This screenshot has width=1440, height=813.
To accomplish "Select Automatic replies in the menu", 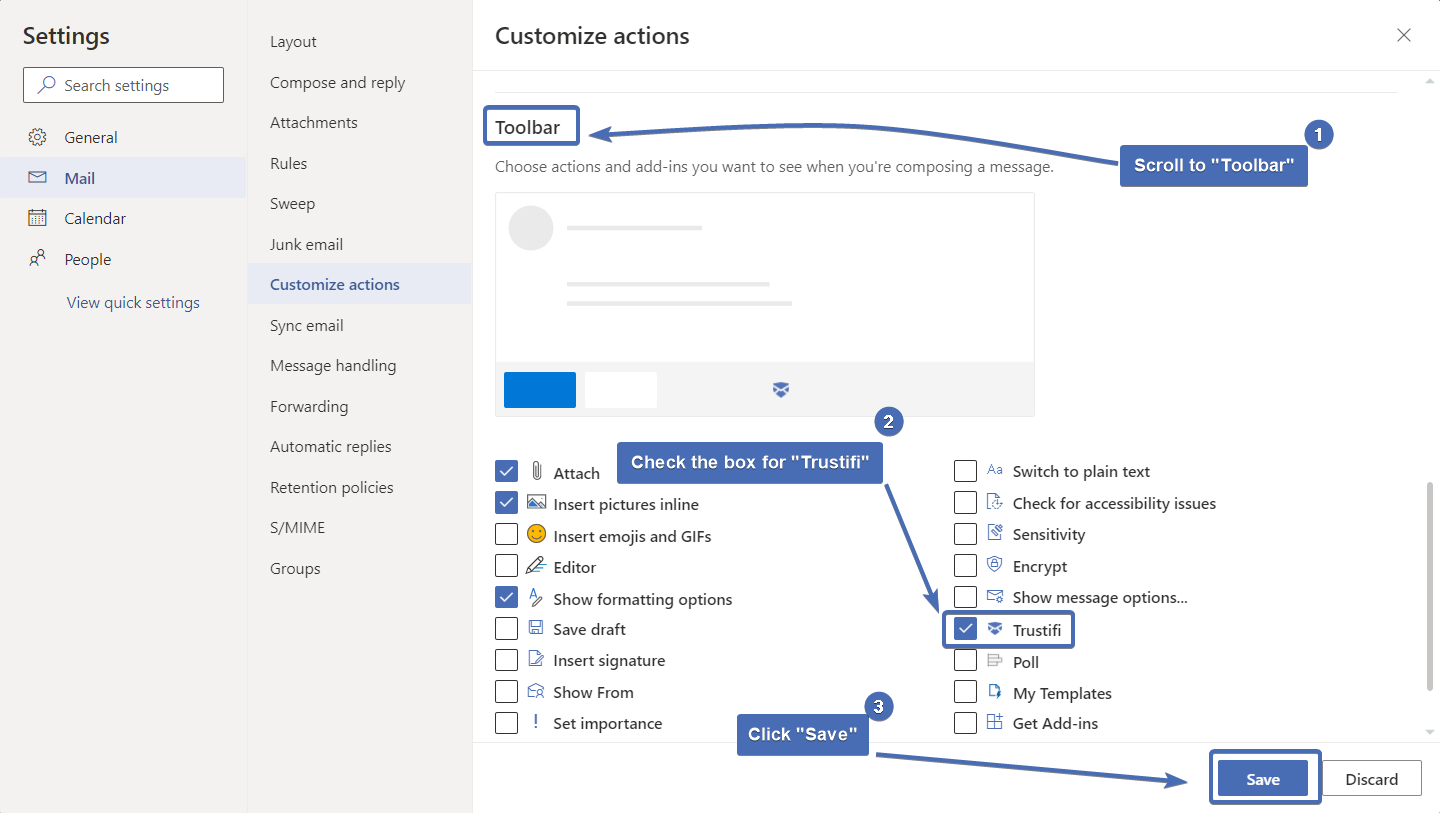I will coord(330,446).
